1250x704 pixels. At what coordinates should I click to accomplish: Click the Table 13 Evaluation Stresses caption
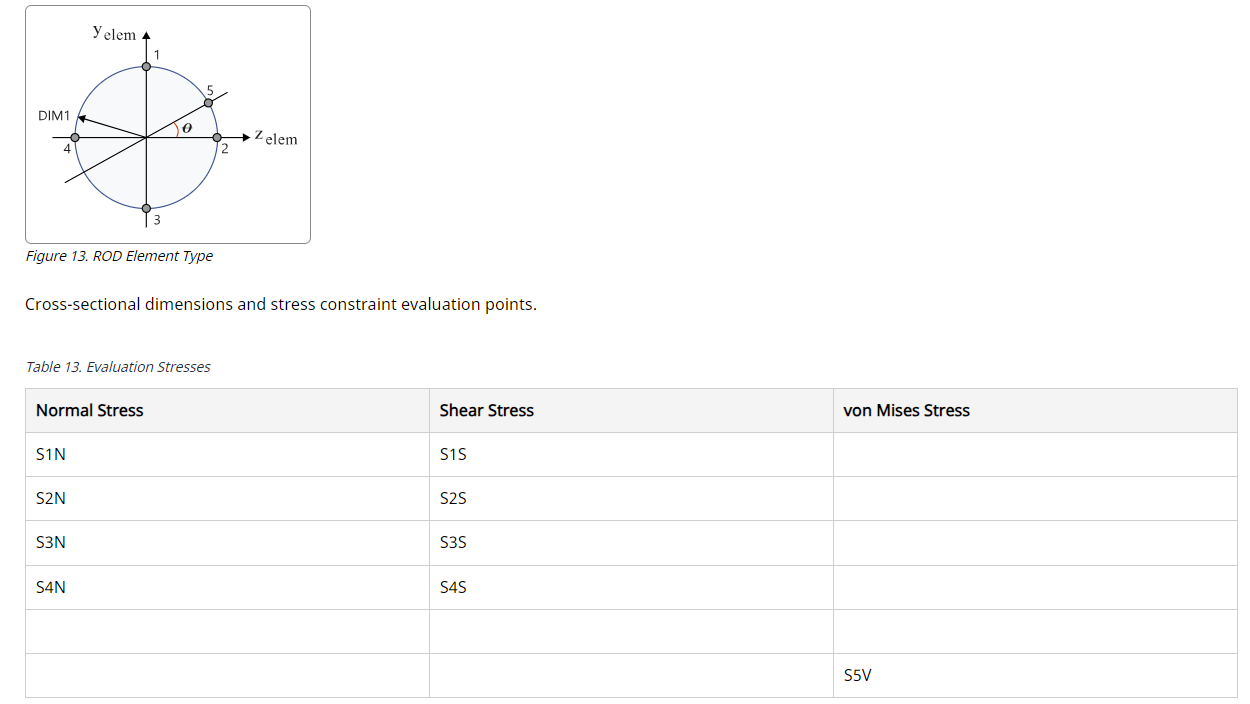(x=118, y=367)
